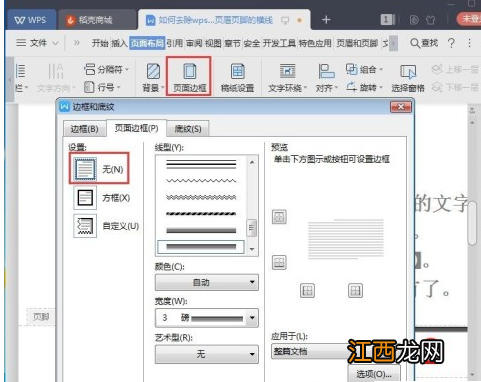Open the 文件 file menu
Viewport: 481px width, 382px height.
(37, 43)
